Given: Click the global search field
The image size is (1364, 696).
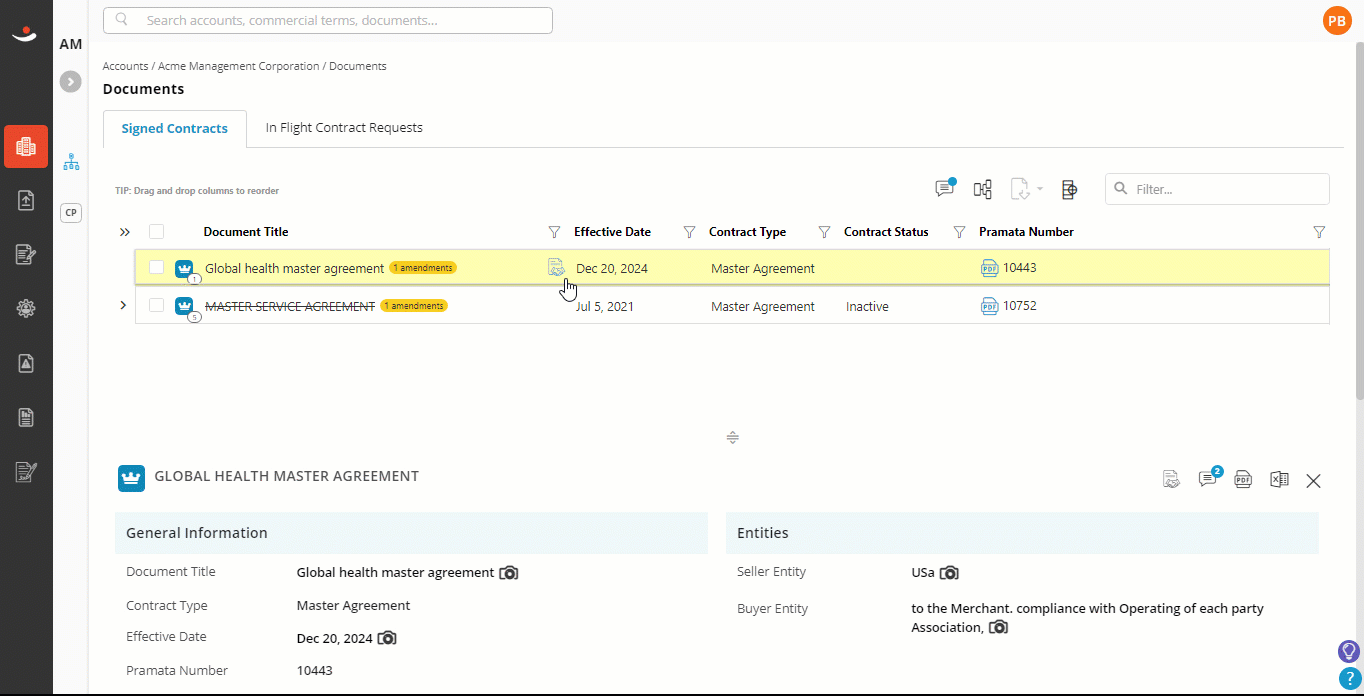Looking at the screenshot, I should [x=328, y=20].
